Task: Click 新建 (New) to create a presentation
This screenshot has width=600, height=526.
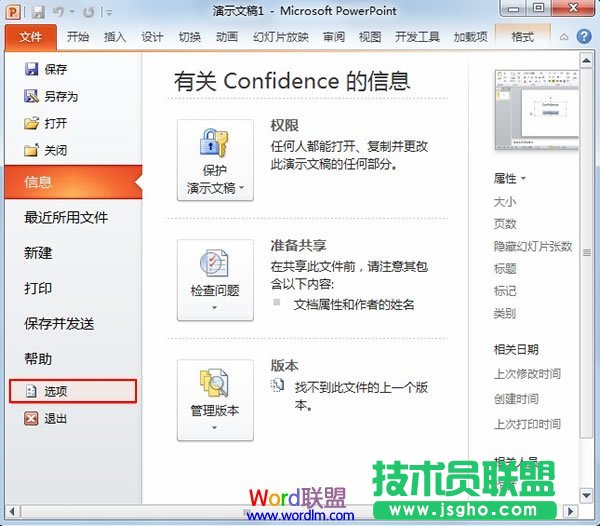Action: pyautogui.click(x=38, y=253)
